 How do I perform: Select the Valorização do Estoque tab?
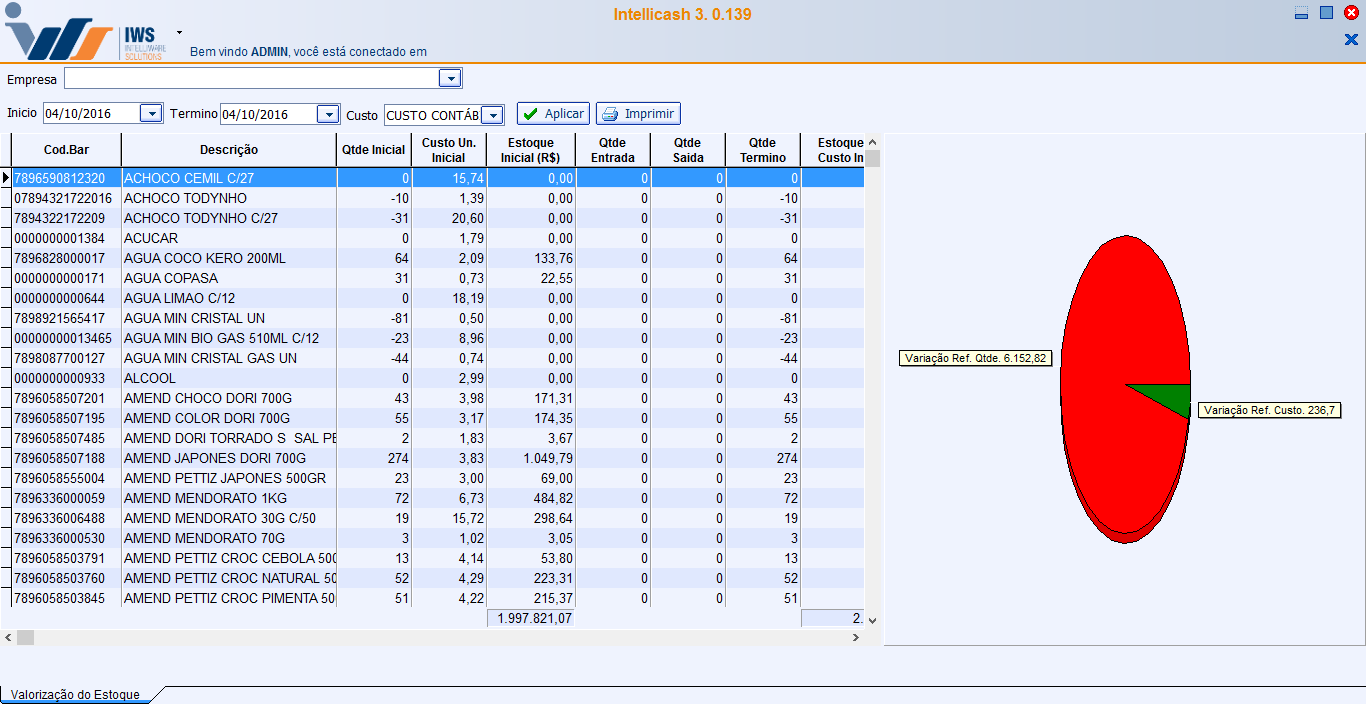(75, 695)
